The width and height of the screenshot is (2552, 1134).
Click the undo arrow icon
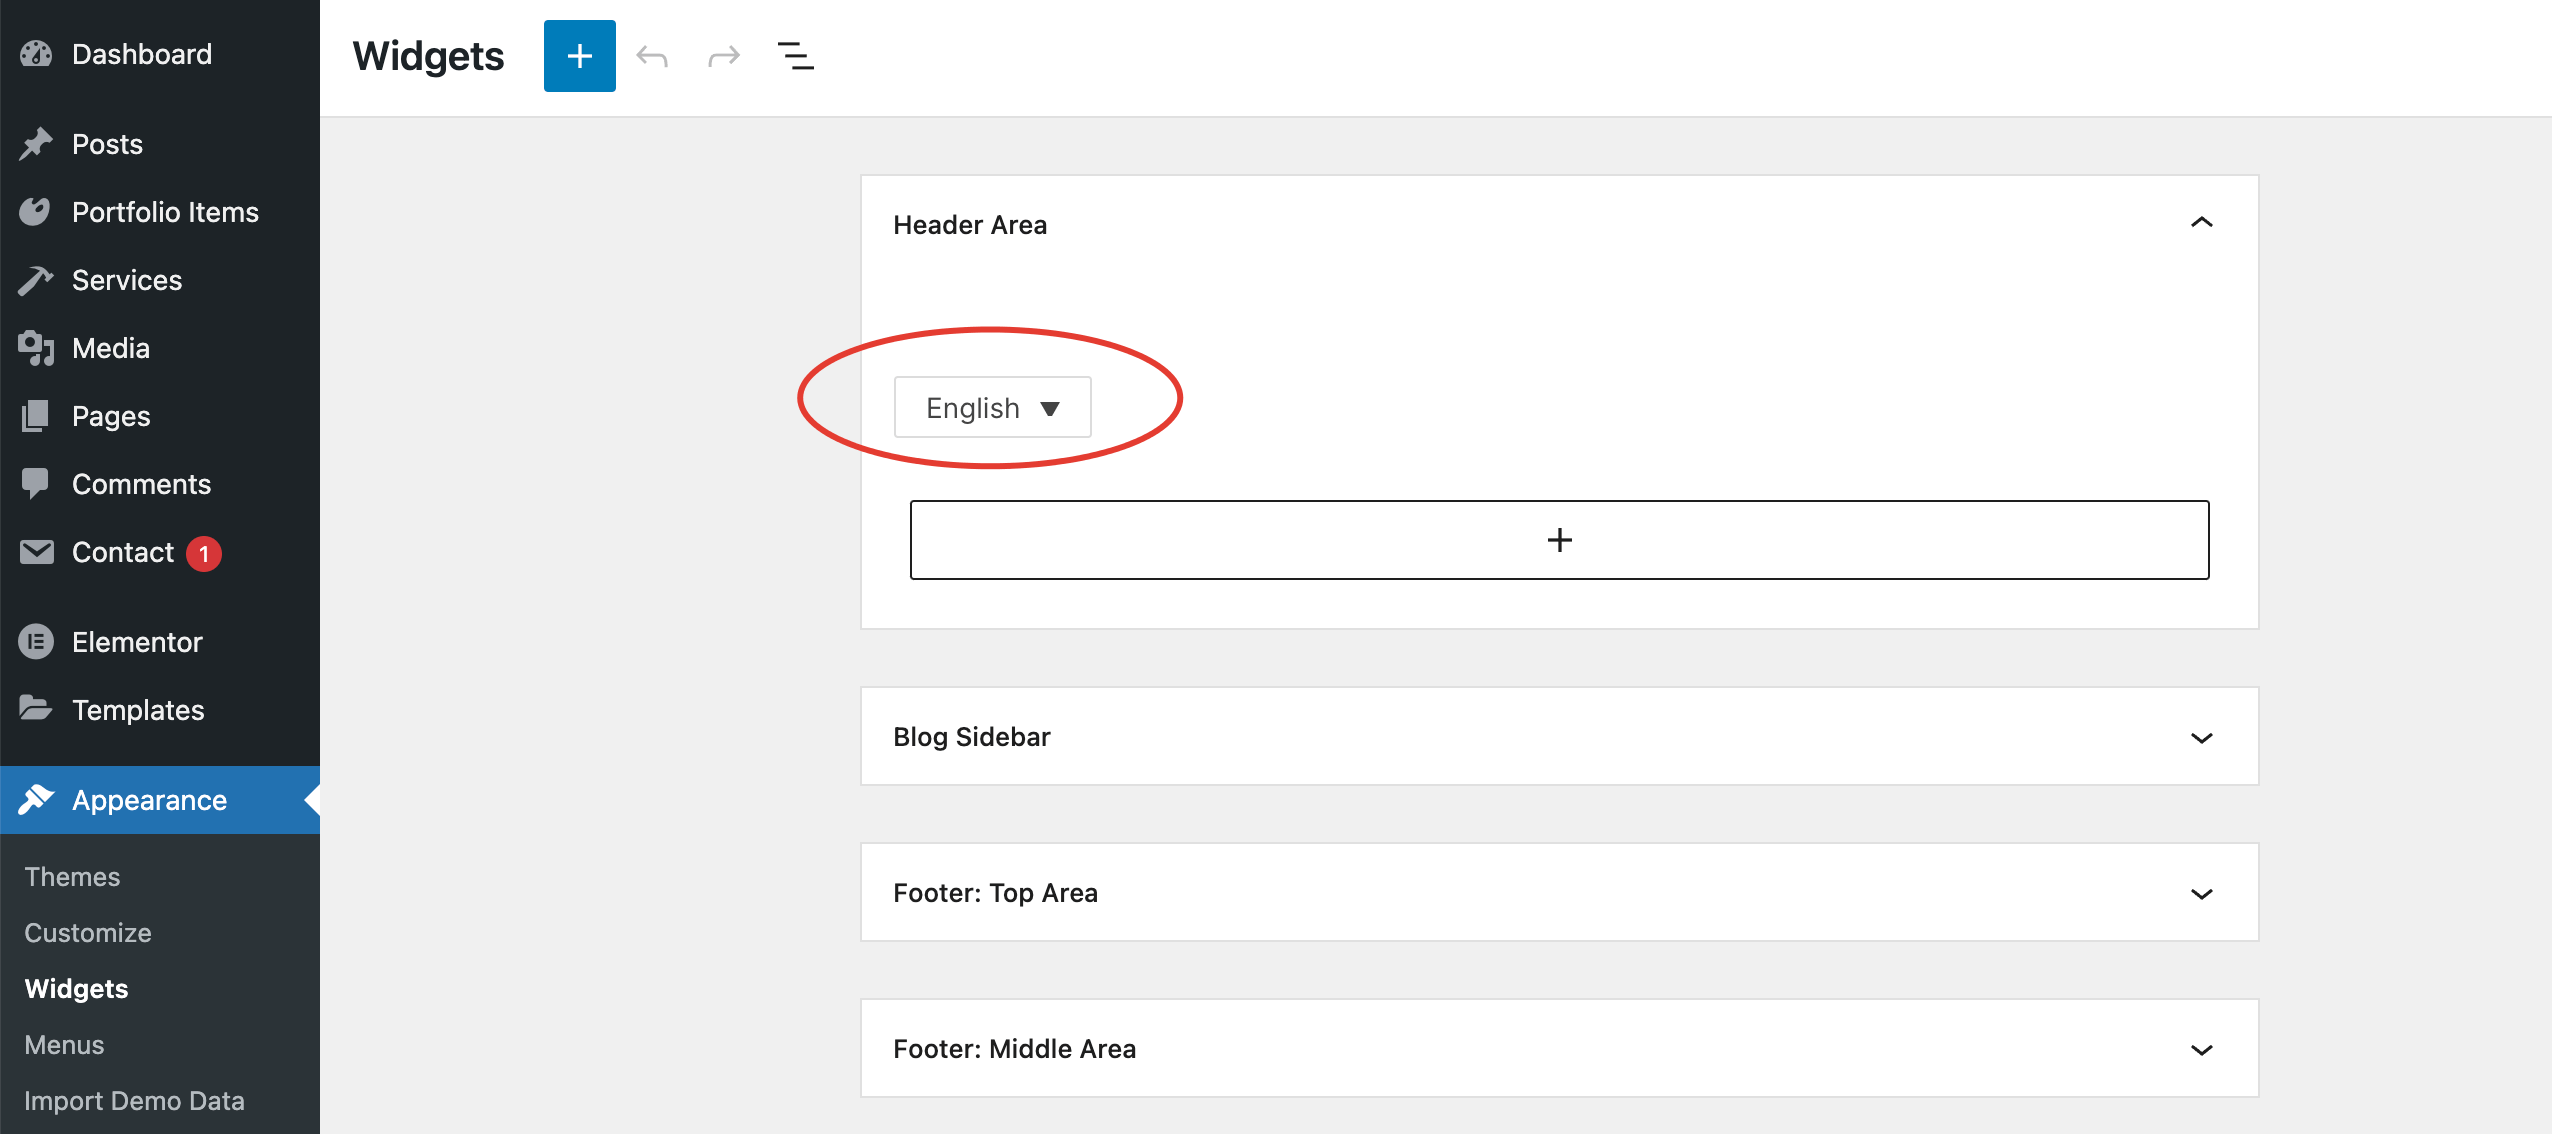652,56
